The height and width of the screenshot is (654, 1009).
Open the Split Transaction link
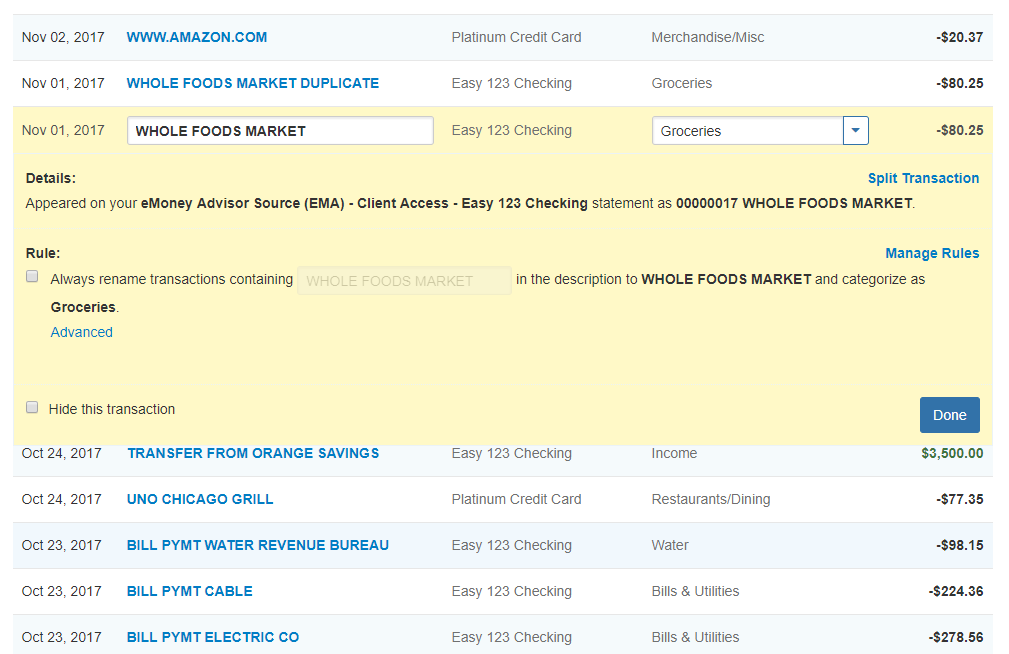pos(923,178)
